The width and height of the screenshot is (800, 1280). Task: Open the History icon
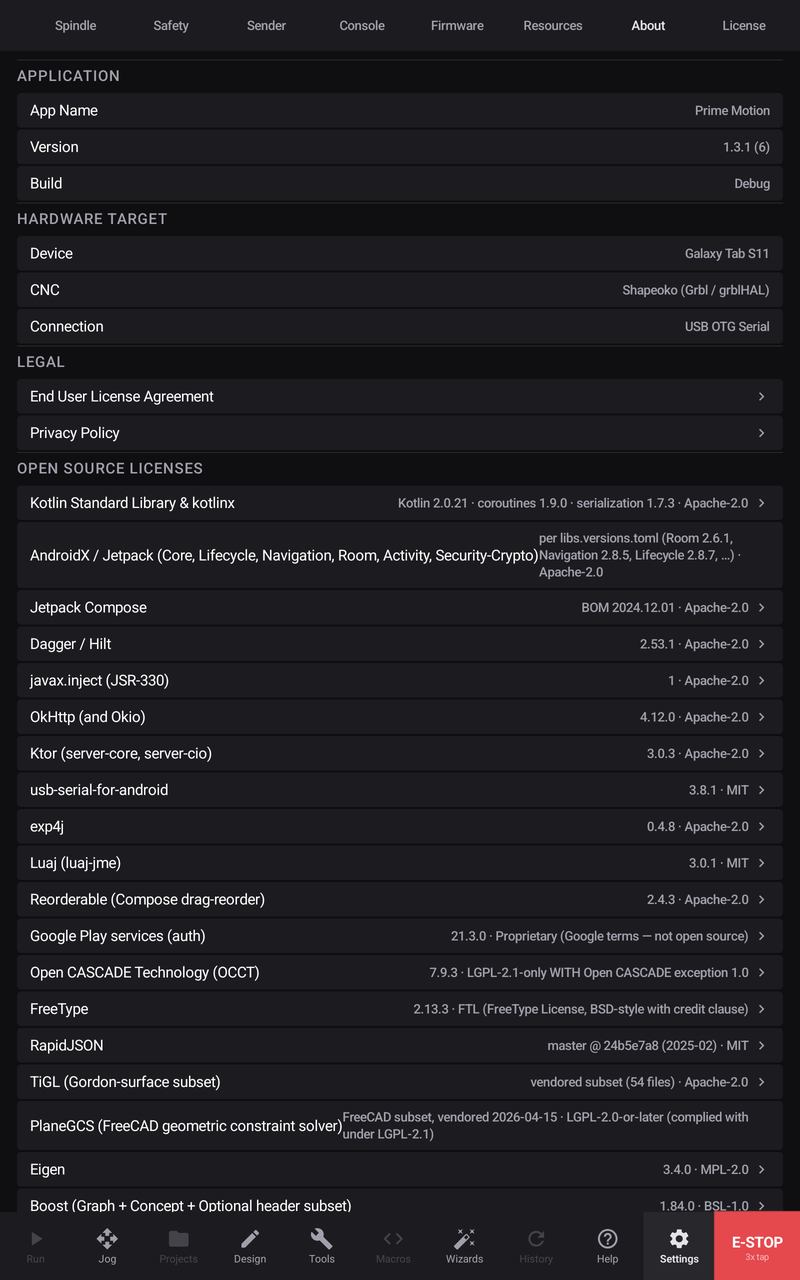click(536, 1239)
